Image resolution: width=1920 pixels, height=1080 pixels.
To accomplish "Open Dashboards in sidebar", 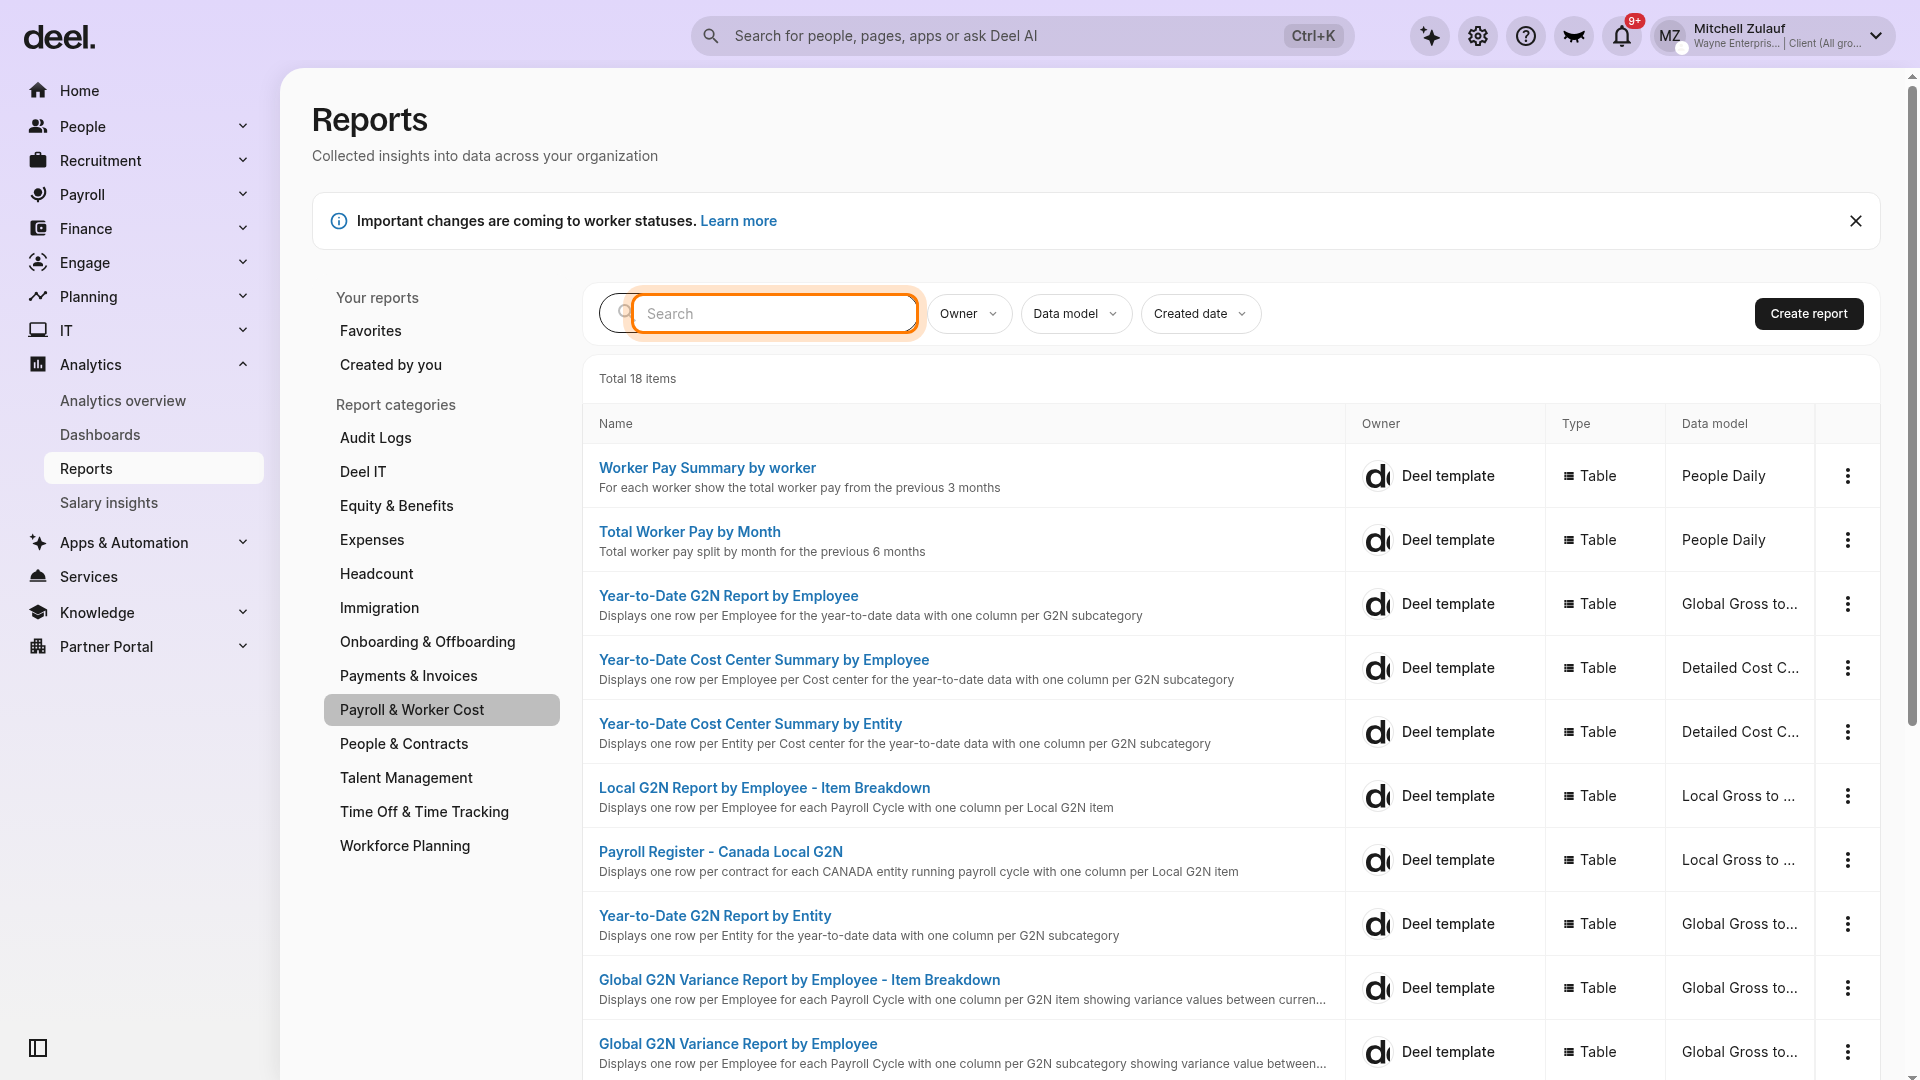I will [x=100, y=435].
